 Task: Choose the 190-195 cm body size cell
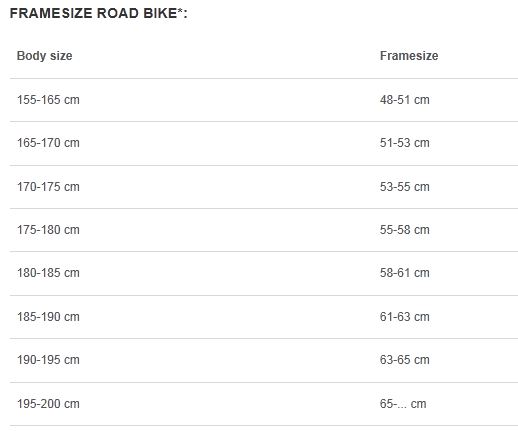(48, 360)
